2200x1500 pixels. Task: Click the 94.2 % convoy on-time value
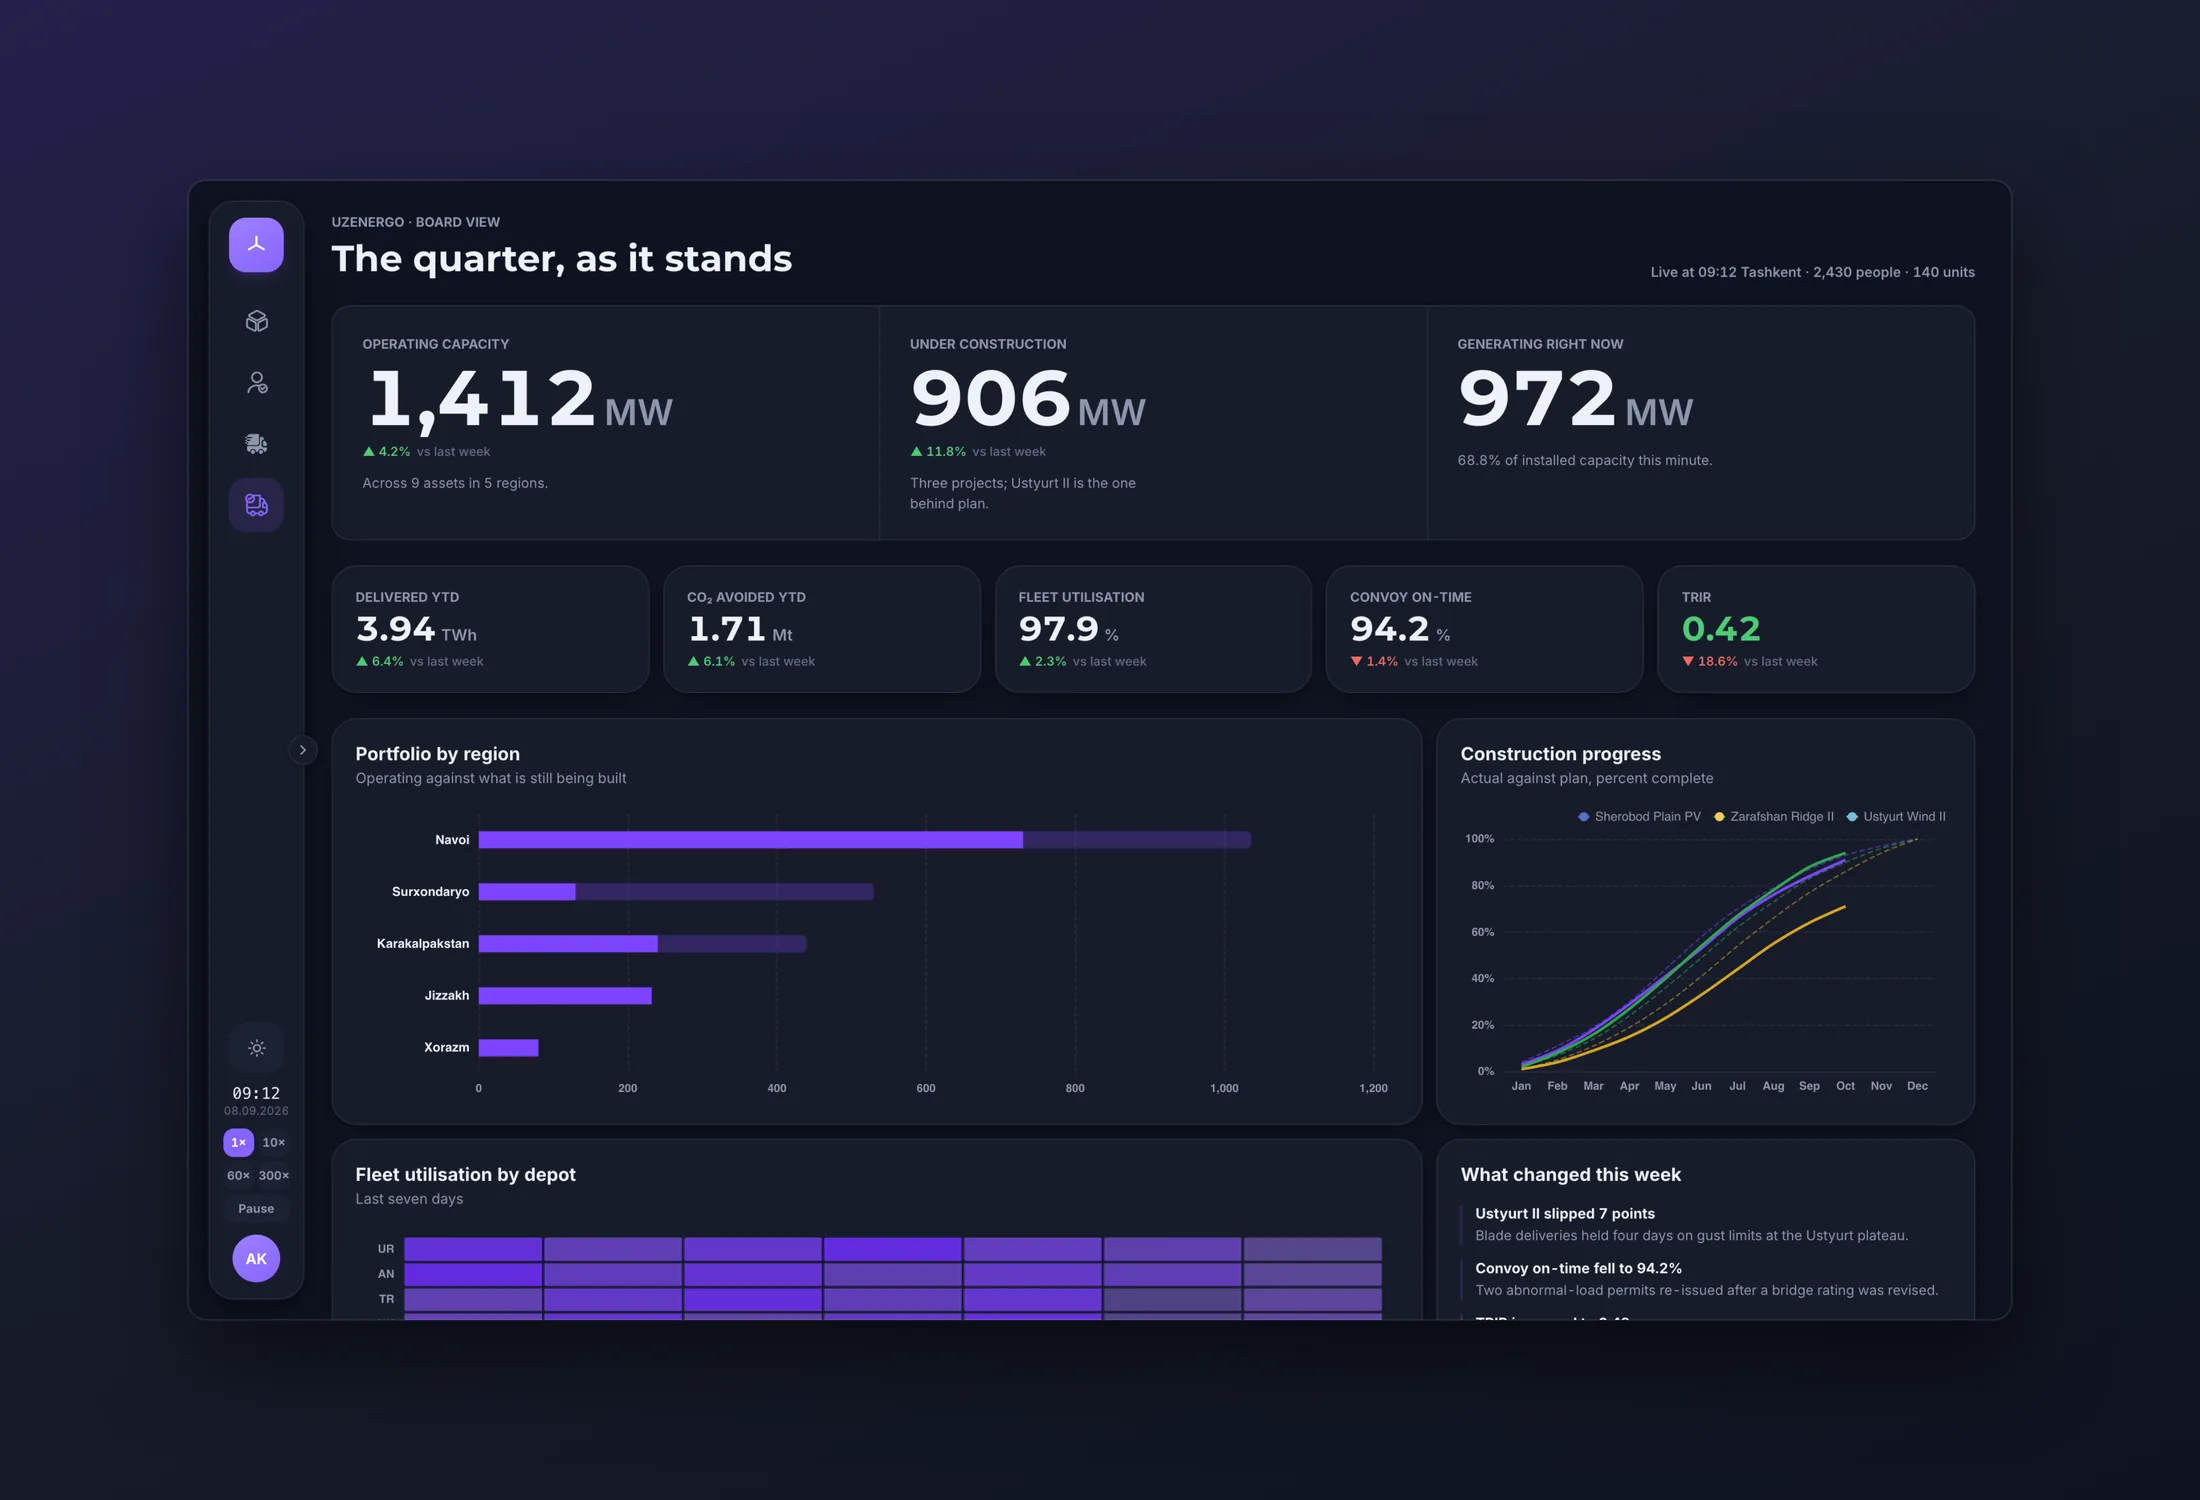click(x=1400, y=629)
